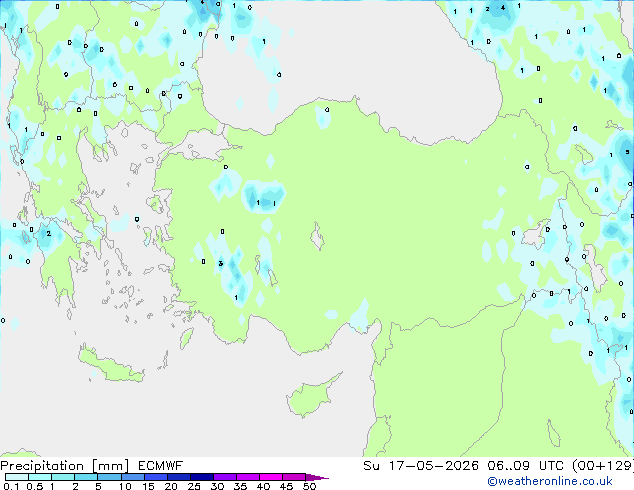Click the '3' precipitation value in western Turkey

pos(220,263)
